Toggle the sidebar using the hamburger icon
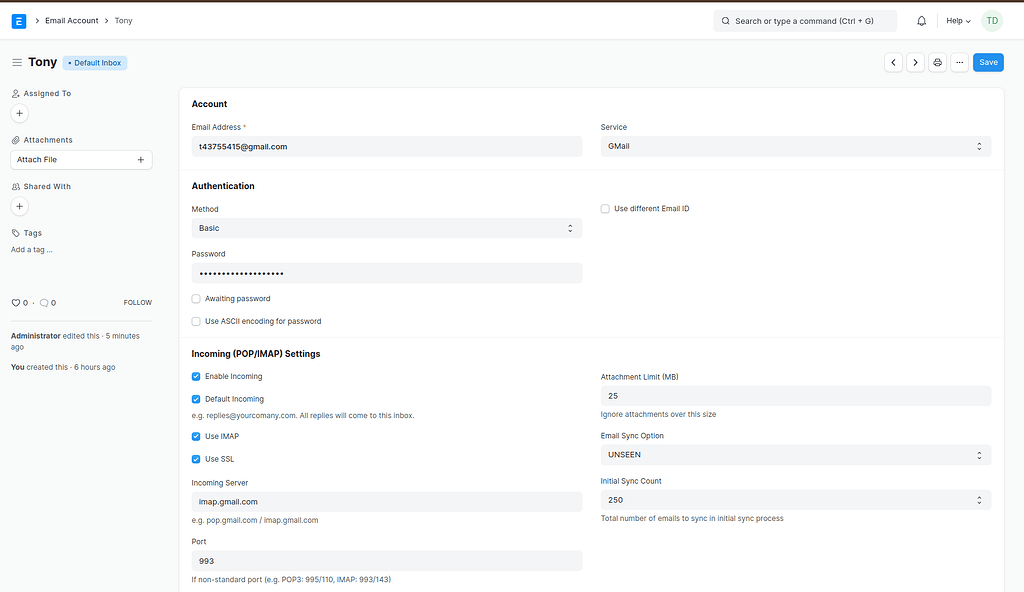 [x=17, y=62]
